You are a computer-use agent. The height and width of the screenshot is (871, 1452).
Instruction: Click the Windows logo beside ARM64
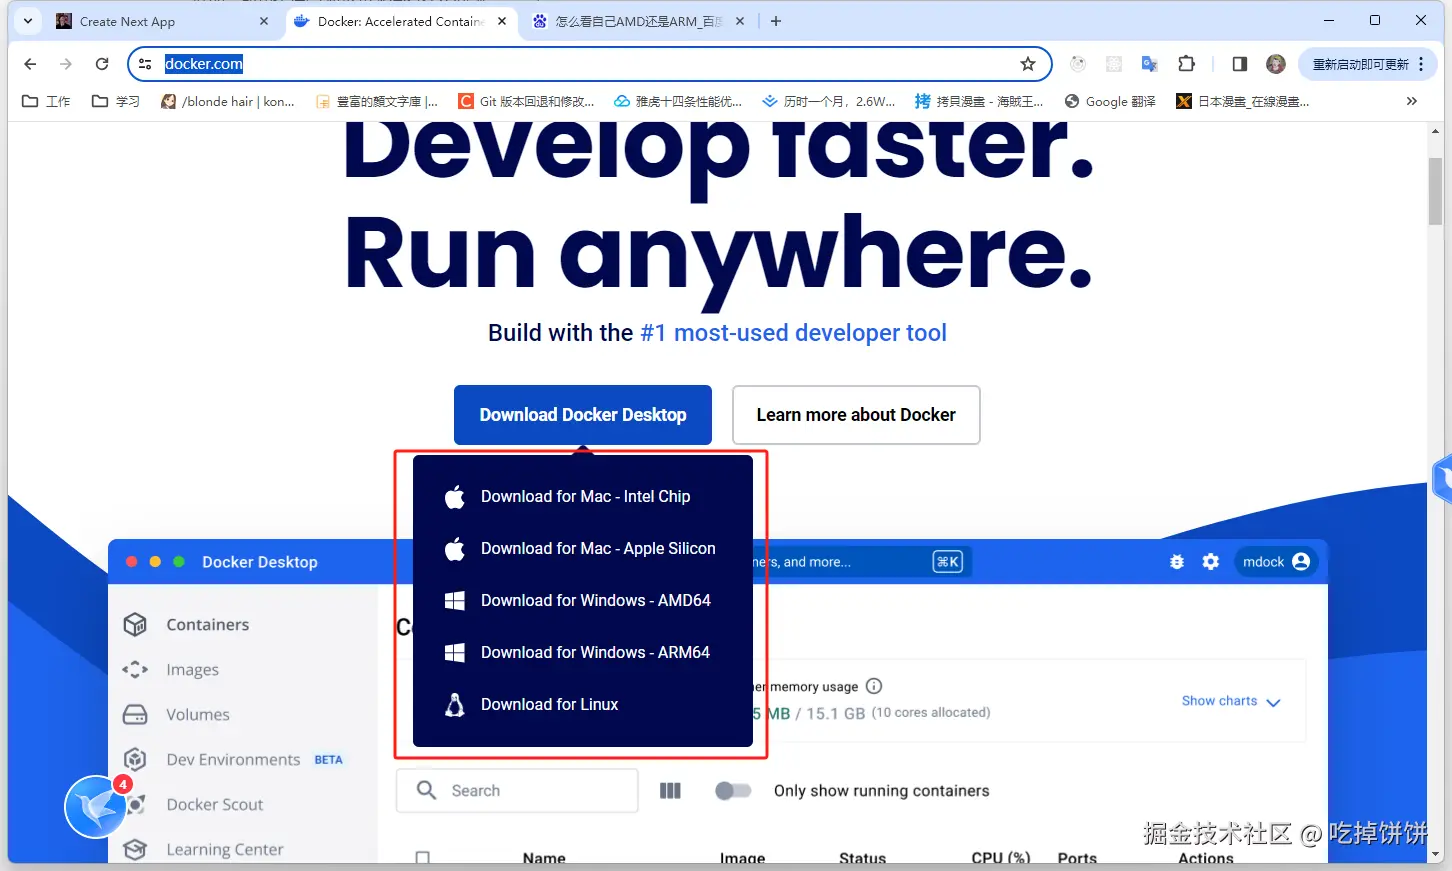click(455, 652)
